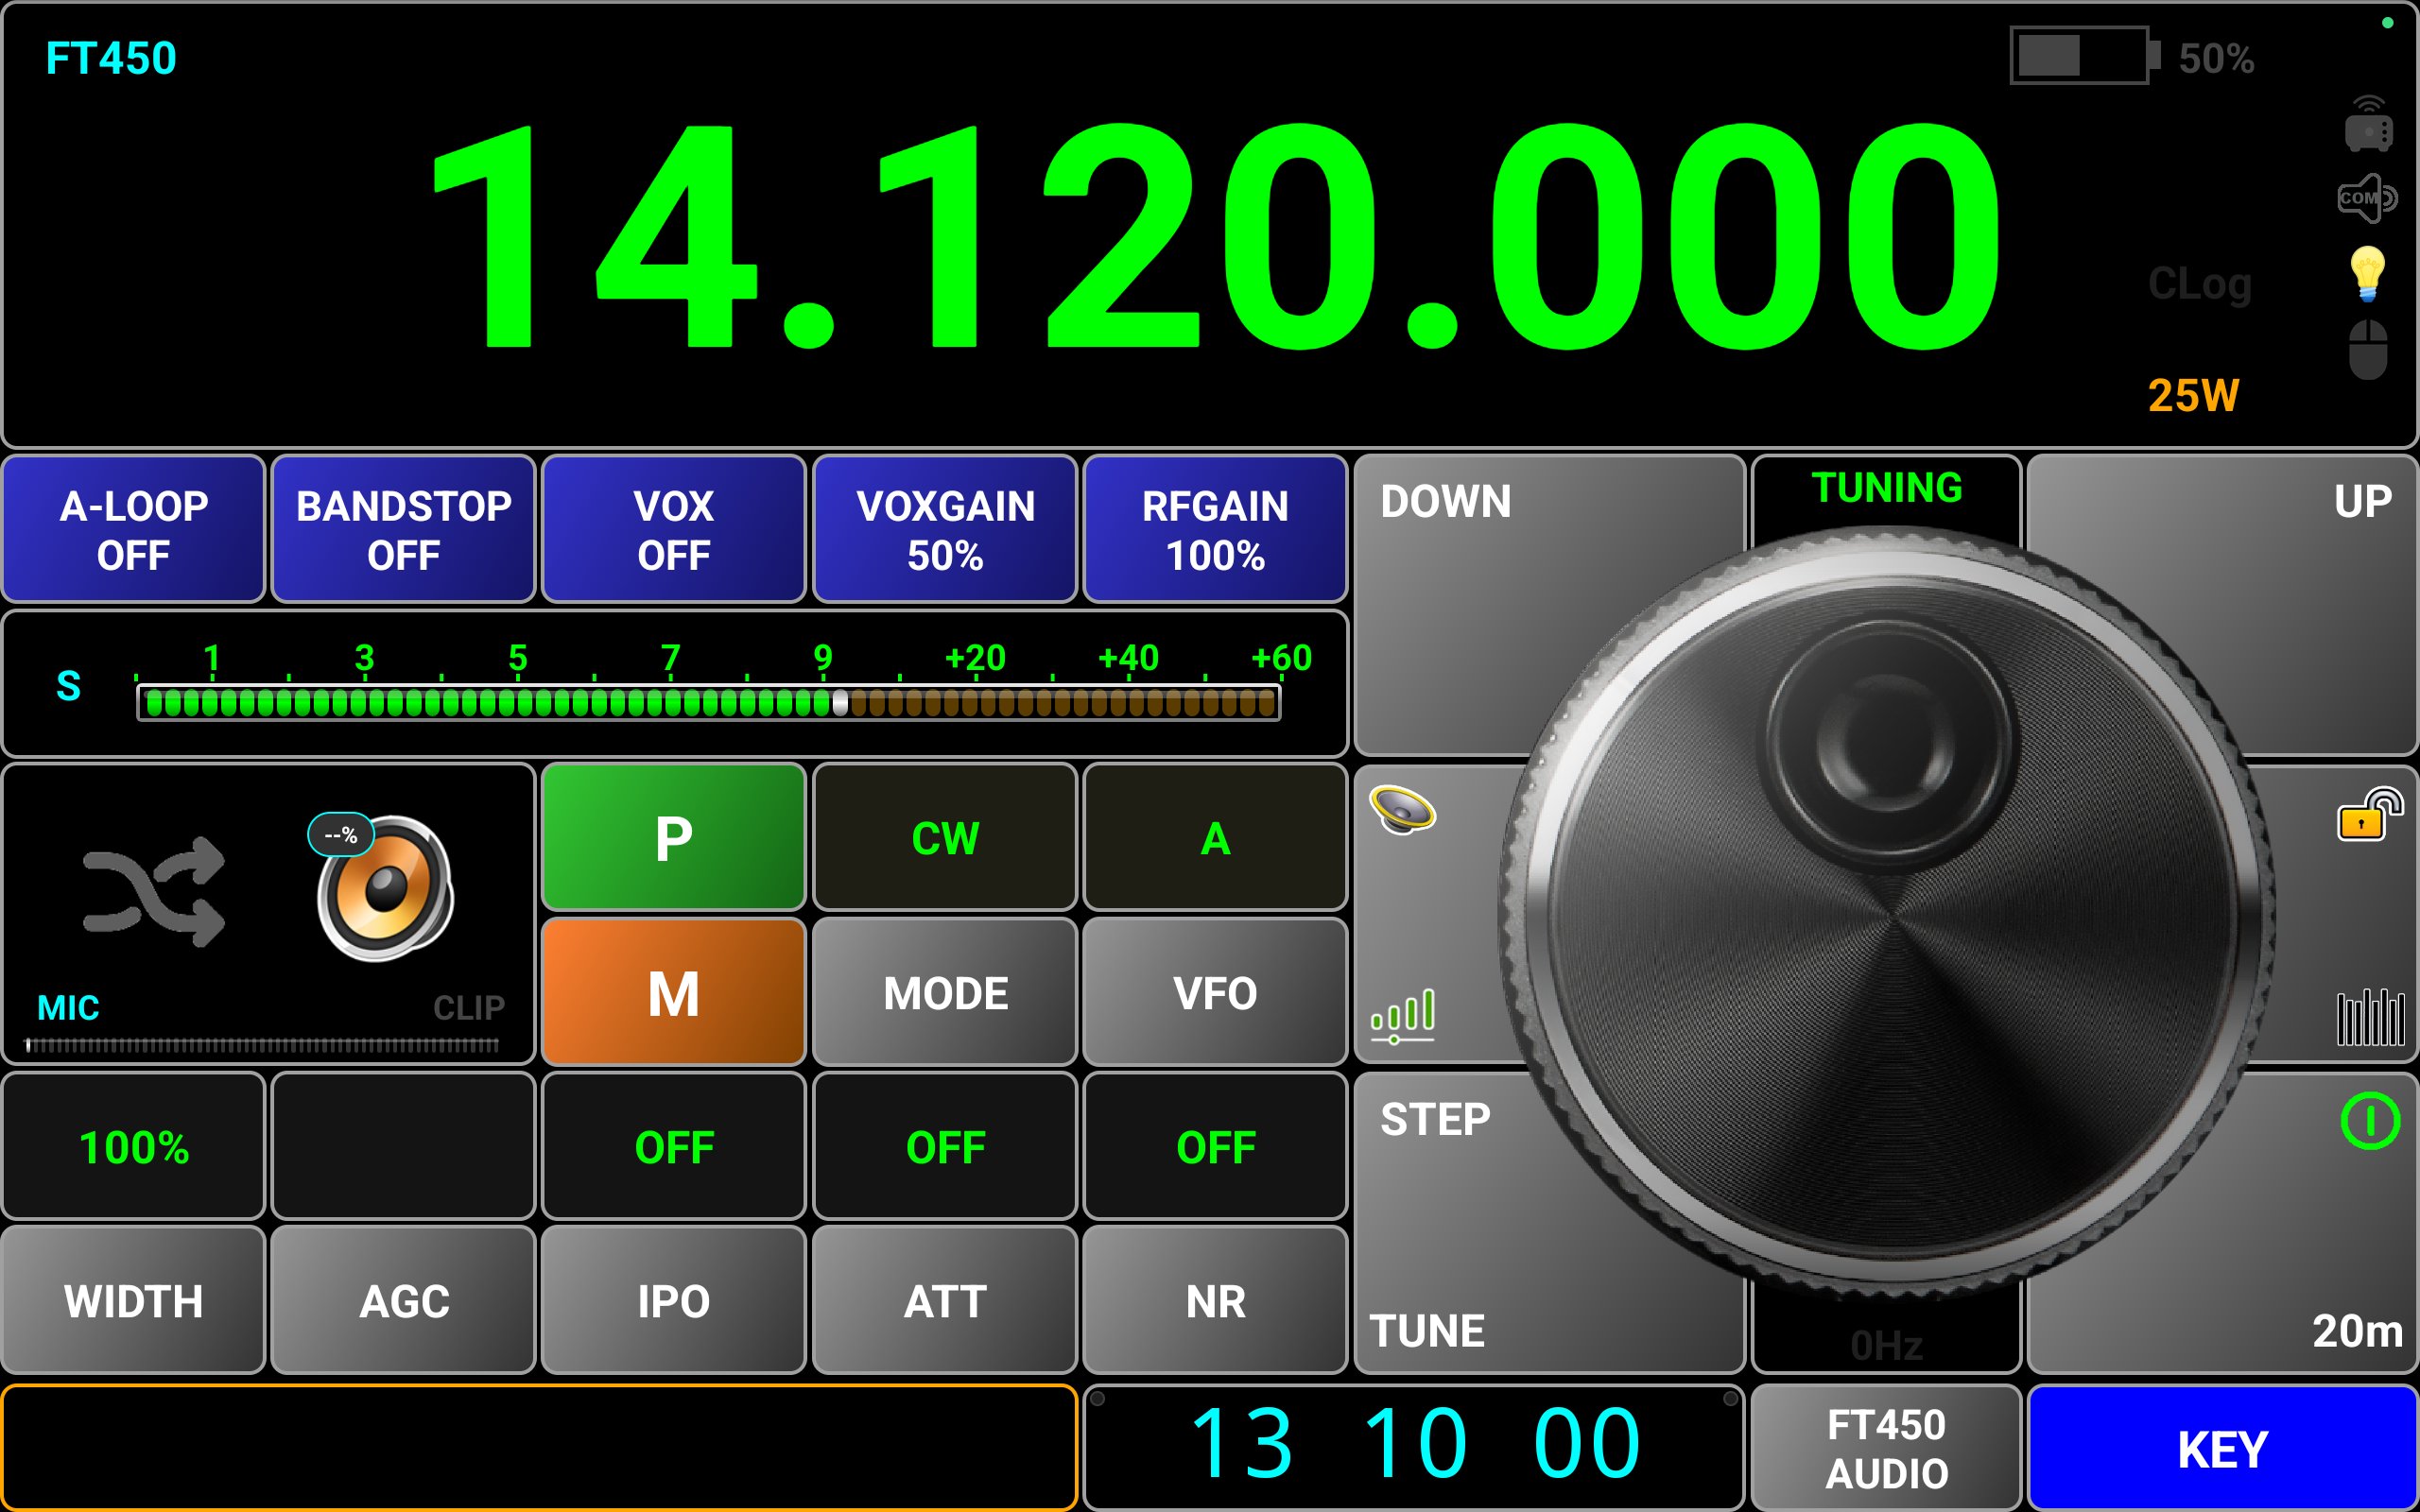Click the green signal bars icon

1402,1015
